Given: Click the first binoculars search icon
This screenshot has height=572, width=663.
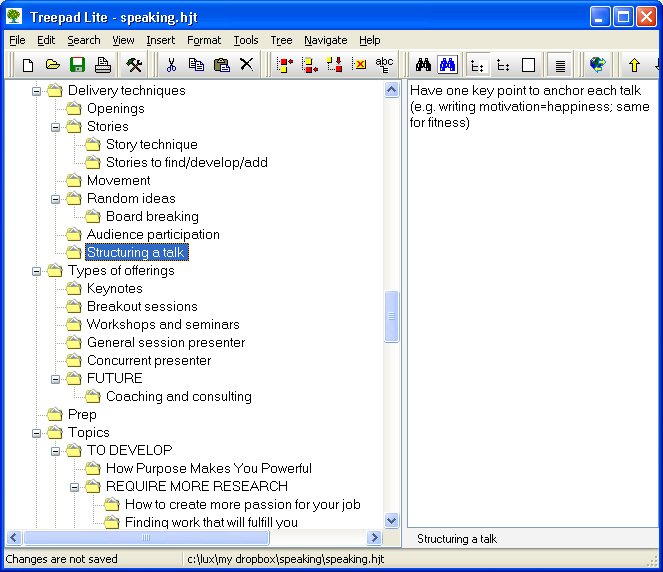Looking at the screenshot, I should tap(423, 65).
